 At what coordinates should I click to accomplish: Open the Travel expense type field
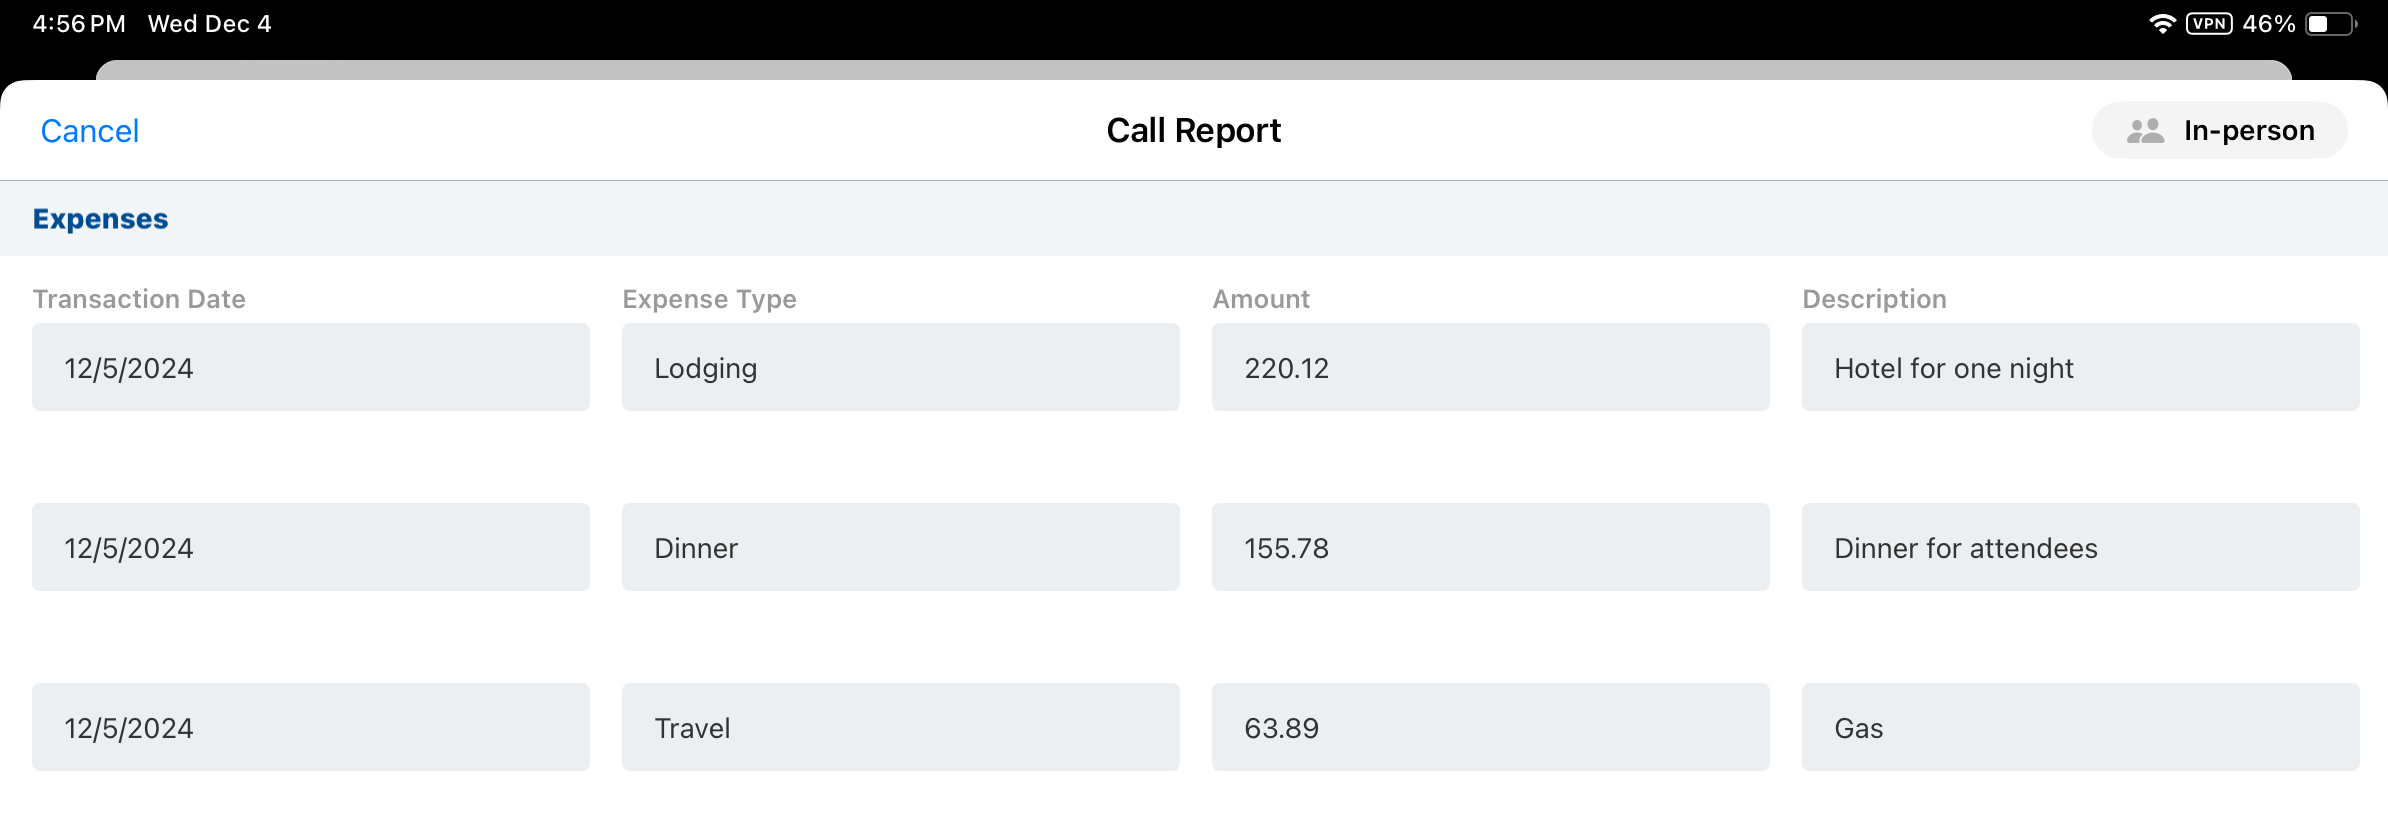[900, 727]
